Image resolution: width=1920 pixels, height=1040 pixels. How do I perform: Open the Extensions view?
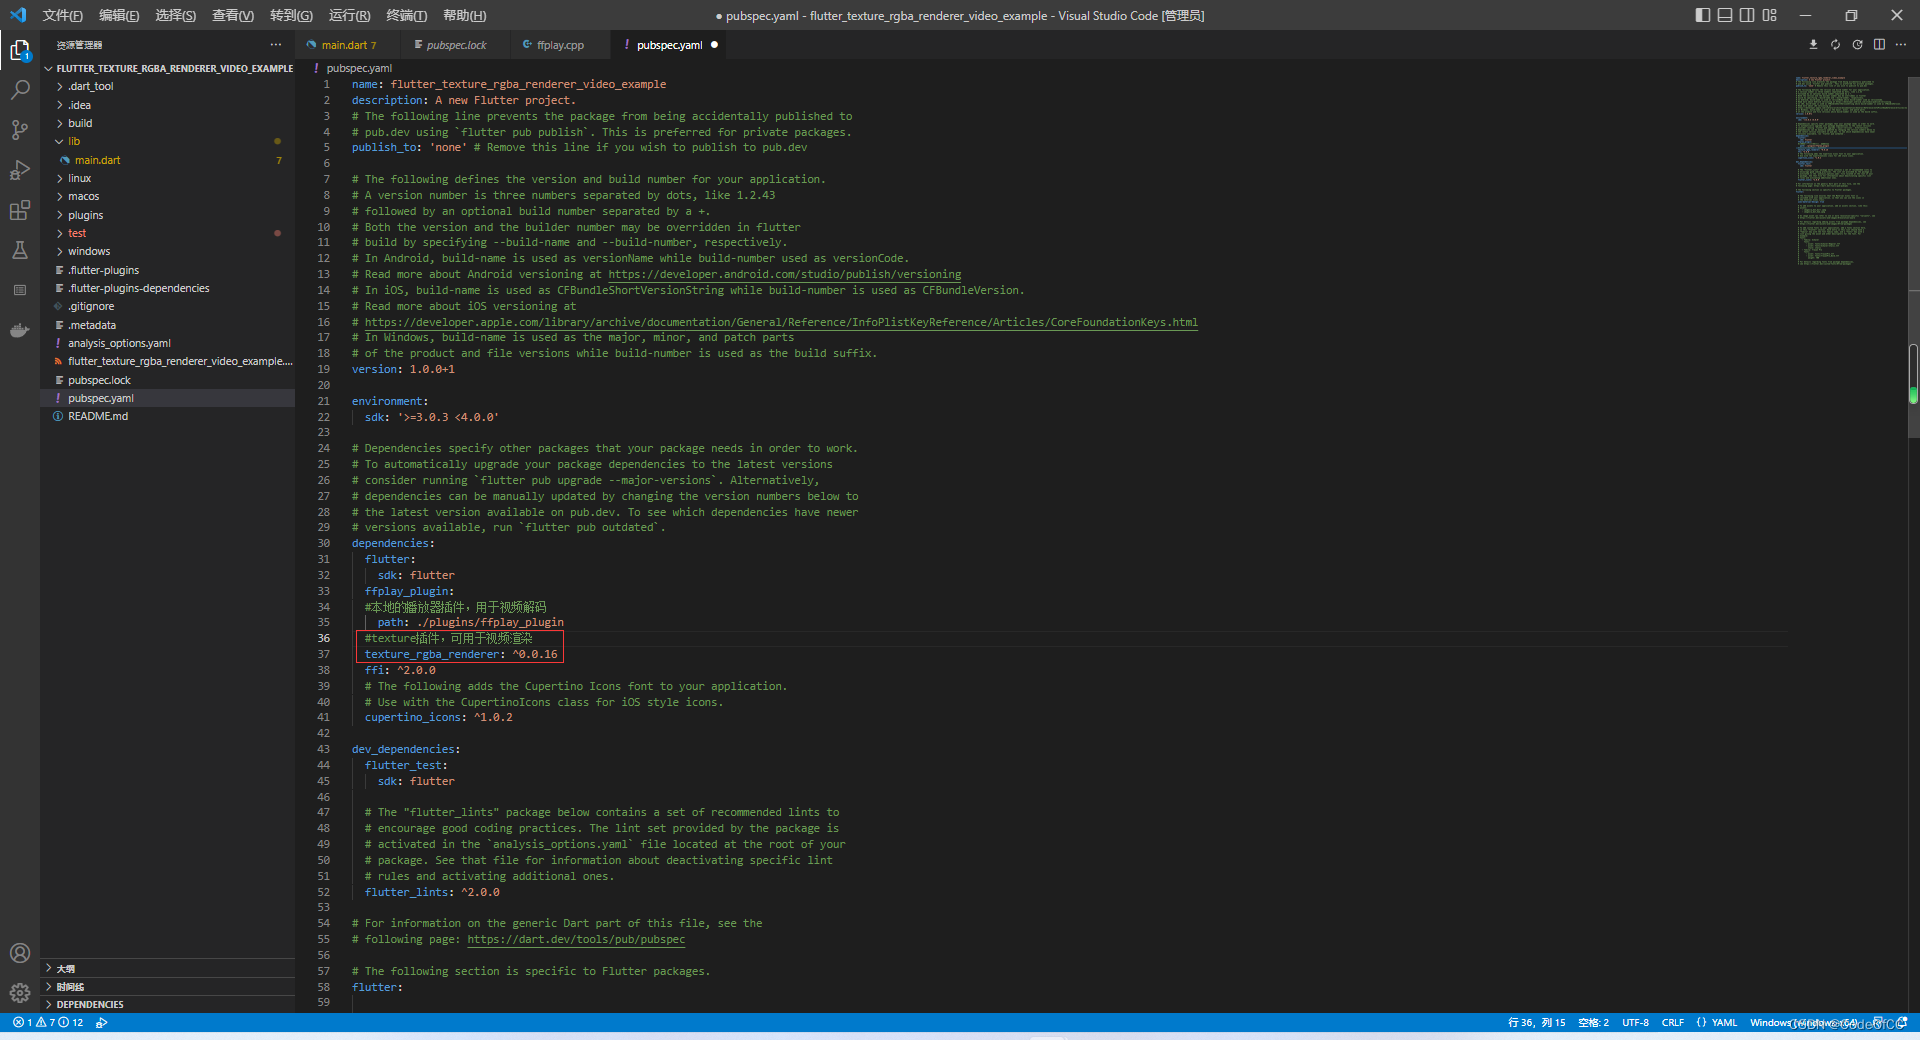click(x=20, y=210)
